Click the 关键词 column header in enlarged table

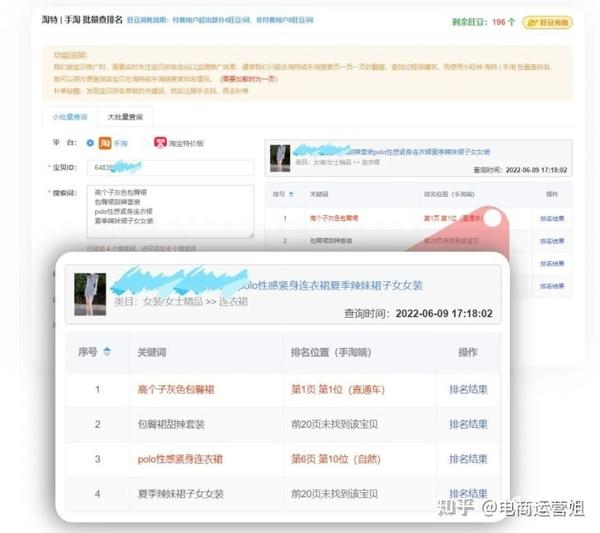click(152, 352)
